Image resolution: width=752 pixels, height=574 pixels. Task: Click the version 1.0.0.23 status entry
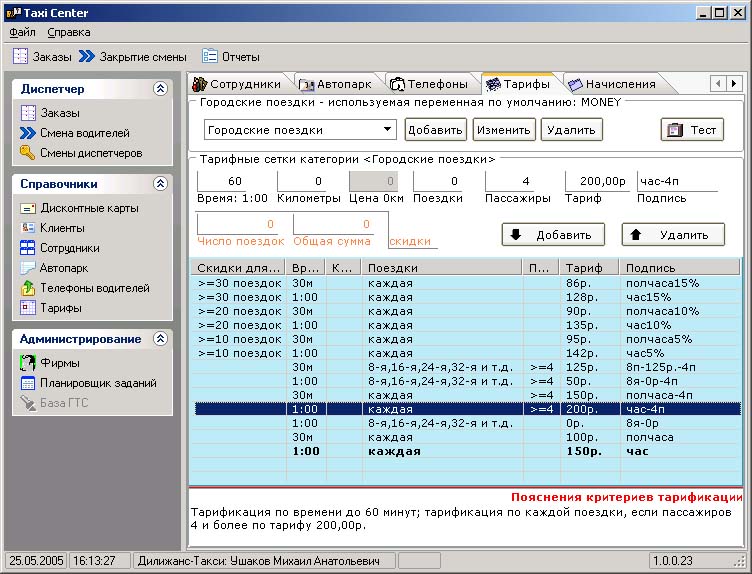coord(673,560)
